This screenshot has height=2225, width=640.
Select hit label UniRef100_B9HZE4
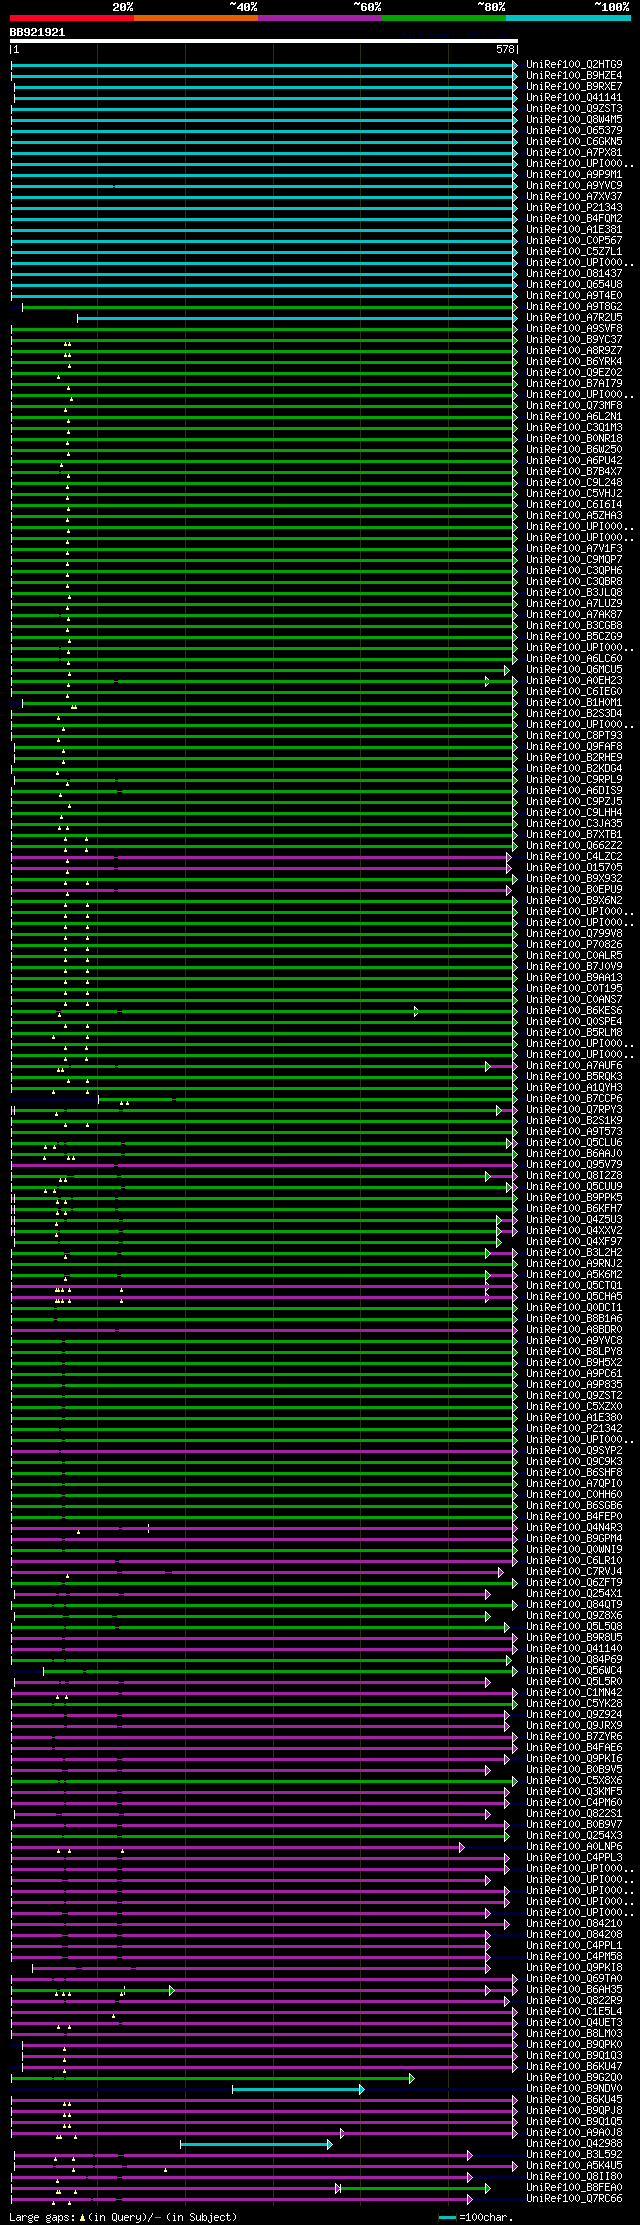point(574,76)
